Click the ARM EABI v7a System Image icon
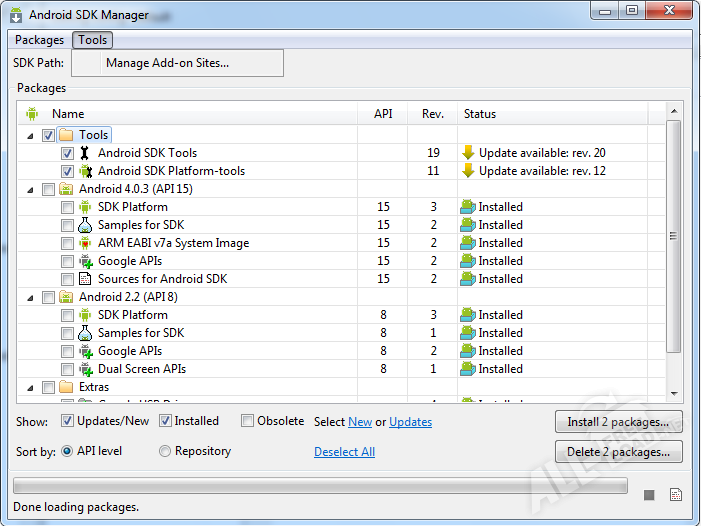The height and width of the screenshot is (526, 701). click(85, 243)
